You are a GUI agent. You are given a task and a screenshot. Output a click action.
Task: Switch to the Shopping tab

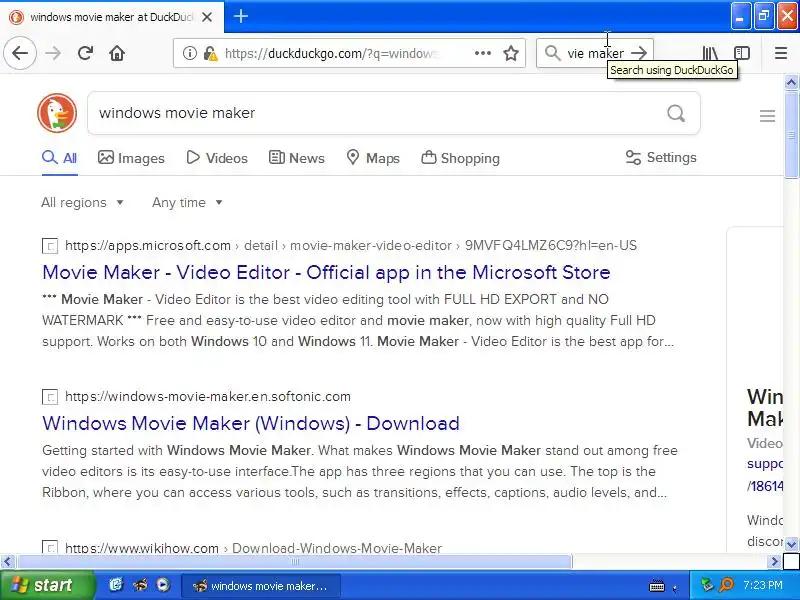click(x=460, y=158)
